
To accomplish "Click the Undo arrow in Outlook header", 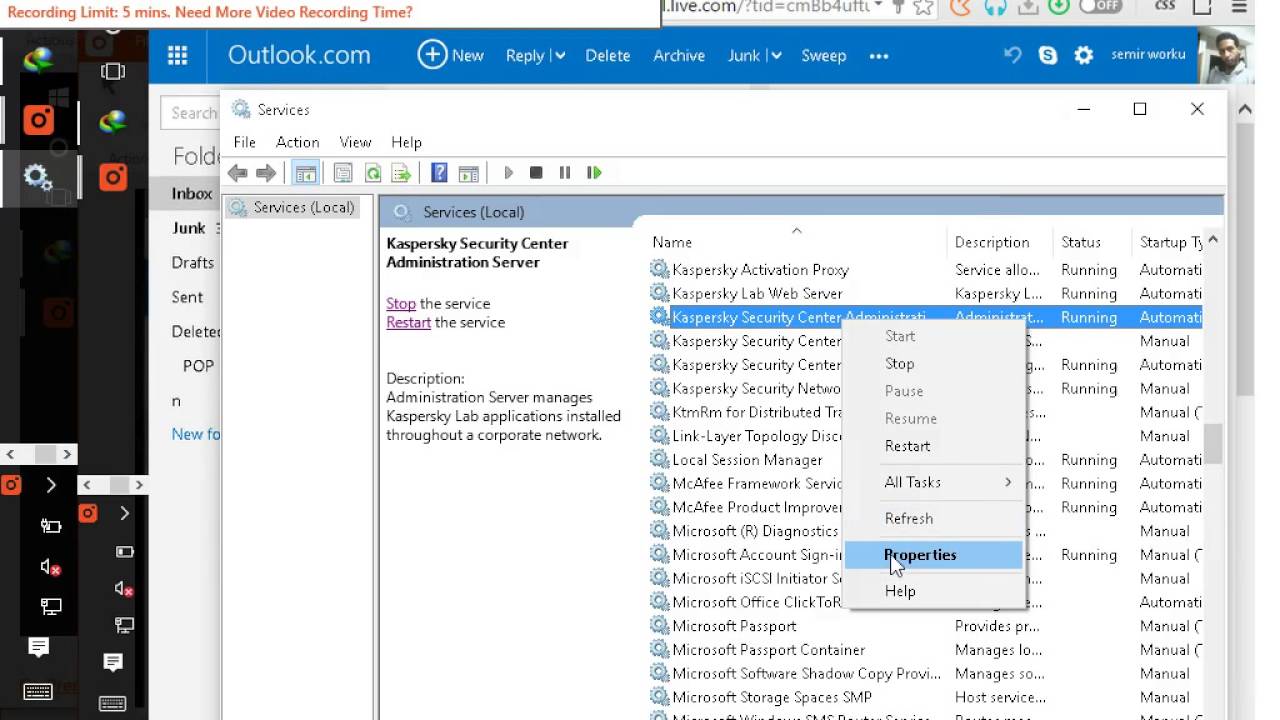I will tap(1012, 56).
